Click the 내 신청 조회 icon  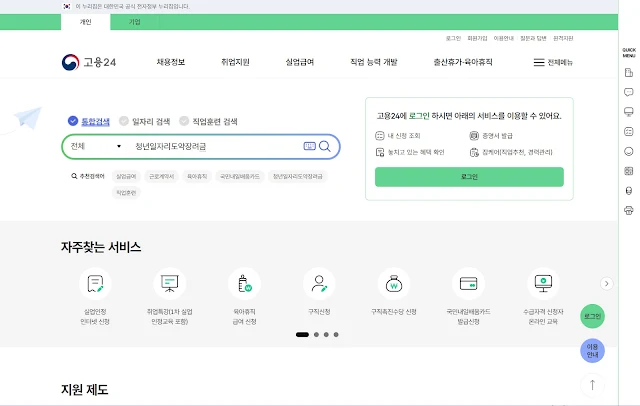(380, 135)
